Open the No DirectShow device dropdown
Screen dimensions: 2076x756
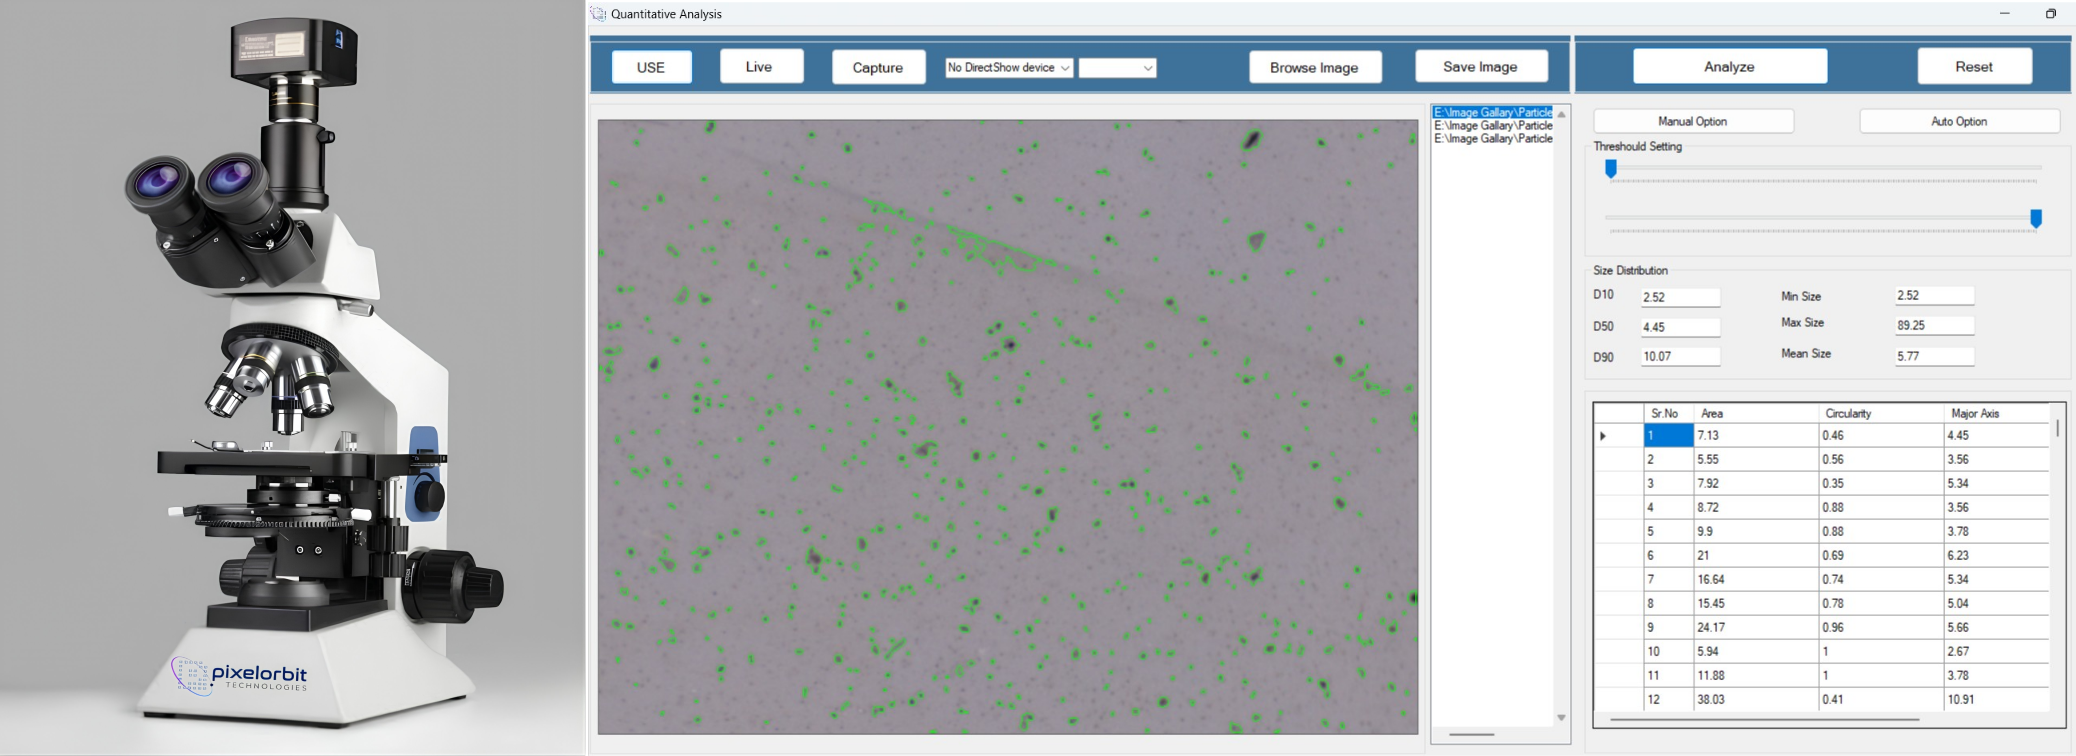pyautogui.click(x=1009, y=68)
